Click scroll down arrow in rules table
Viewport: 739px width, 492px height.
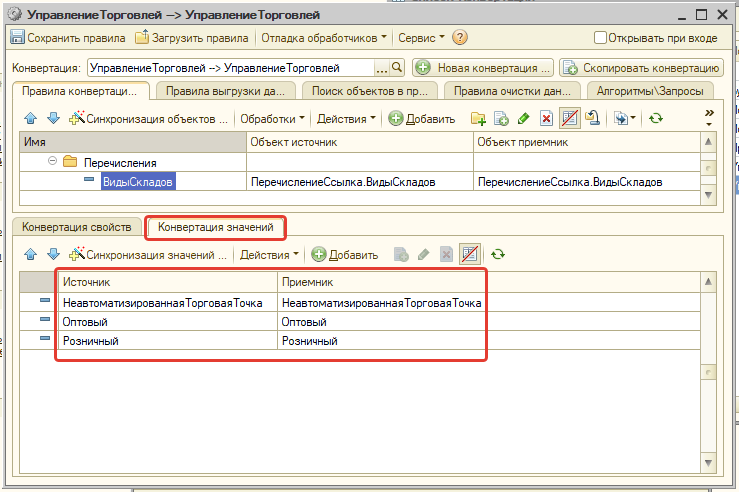click(x=708, y=195)
